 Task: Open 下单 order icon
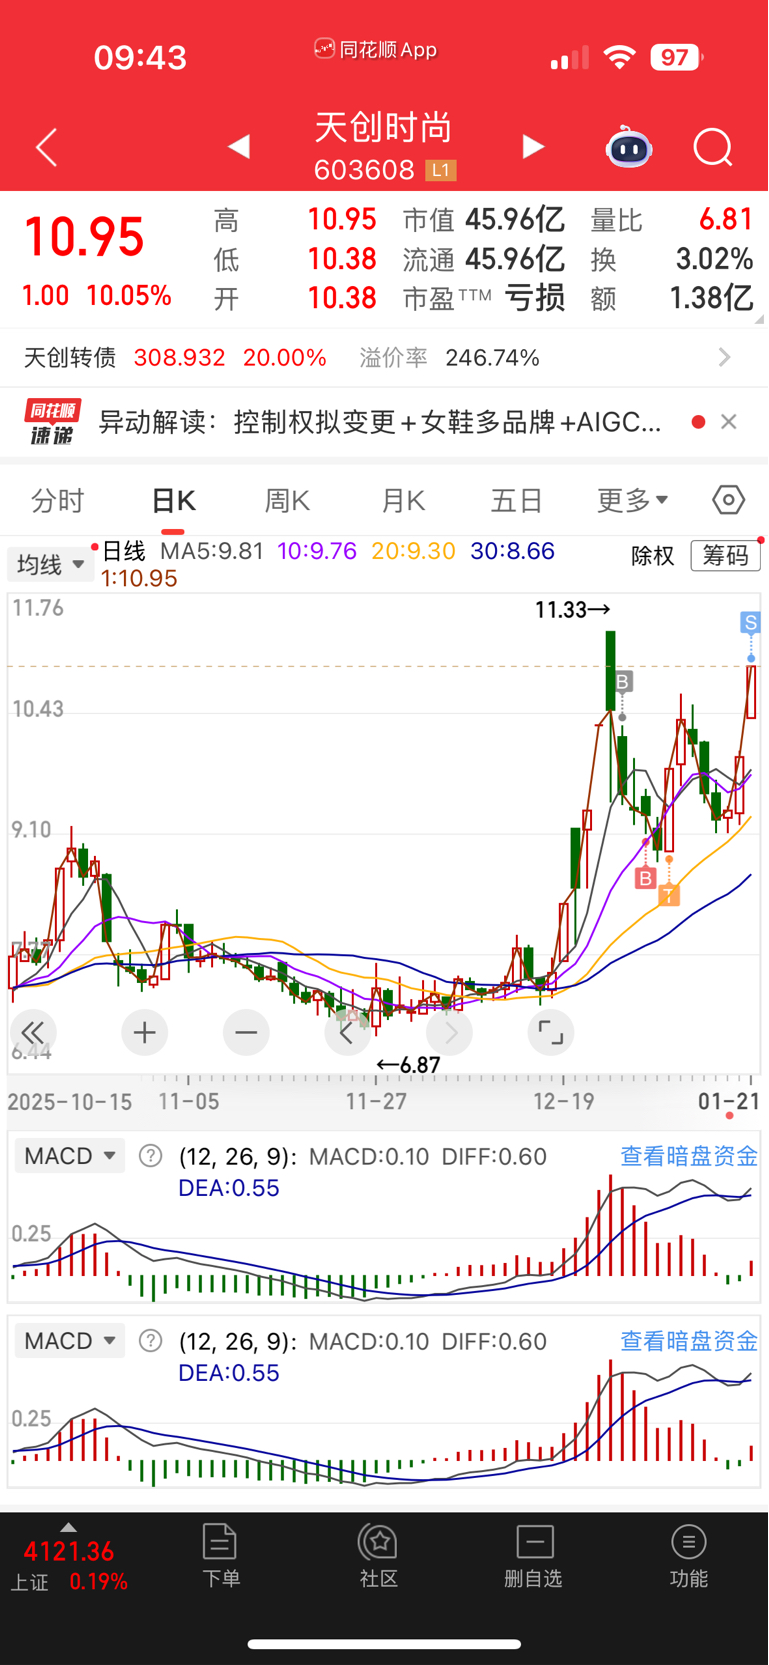(x=220, y=1556)
